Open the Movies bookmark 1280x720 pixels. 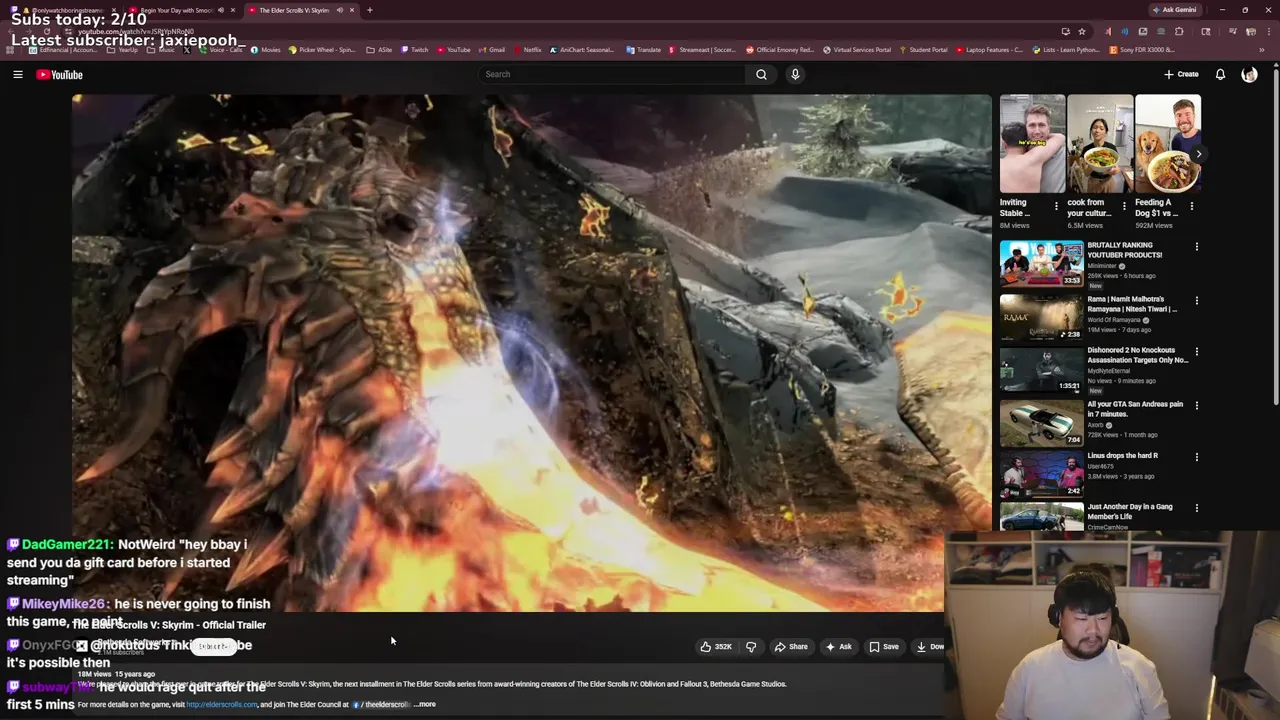[266, 50]
